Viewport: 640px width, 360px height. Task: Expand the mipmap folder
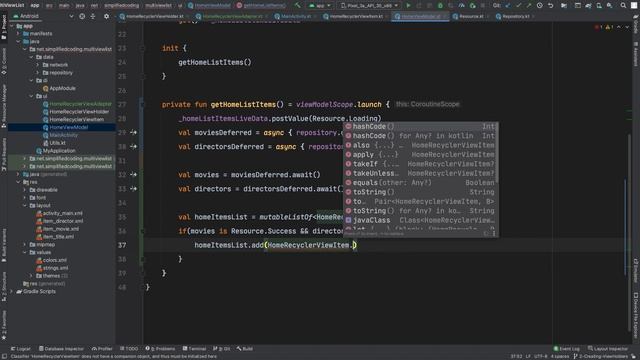(x=25, y=244)
